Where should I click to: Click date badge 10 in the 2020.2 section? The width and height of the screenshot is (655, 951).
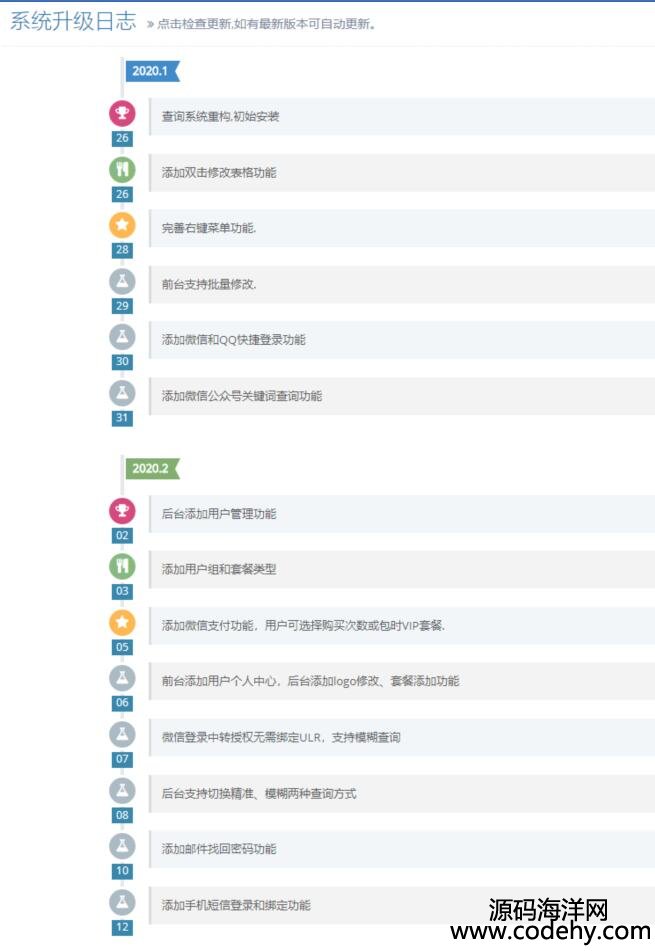[x=122, y=871]
